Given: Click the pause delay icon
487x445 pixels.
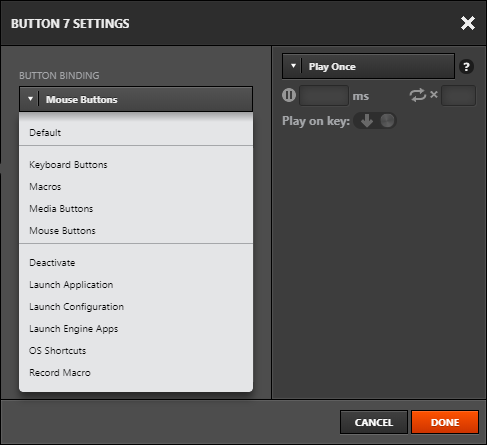Looking at the screenshot, I should 289,95.
